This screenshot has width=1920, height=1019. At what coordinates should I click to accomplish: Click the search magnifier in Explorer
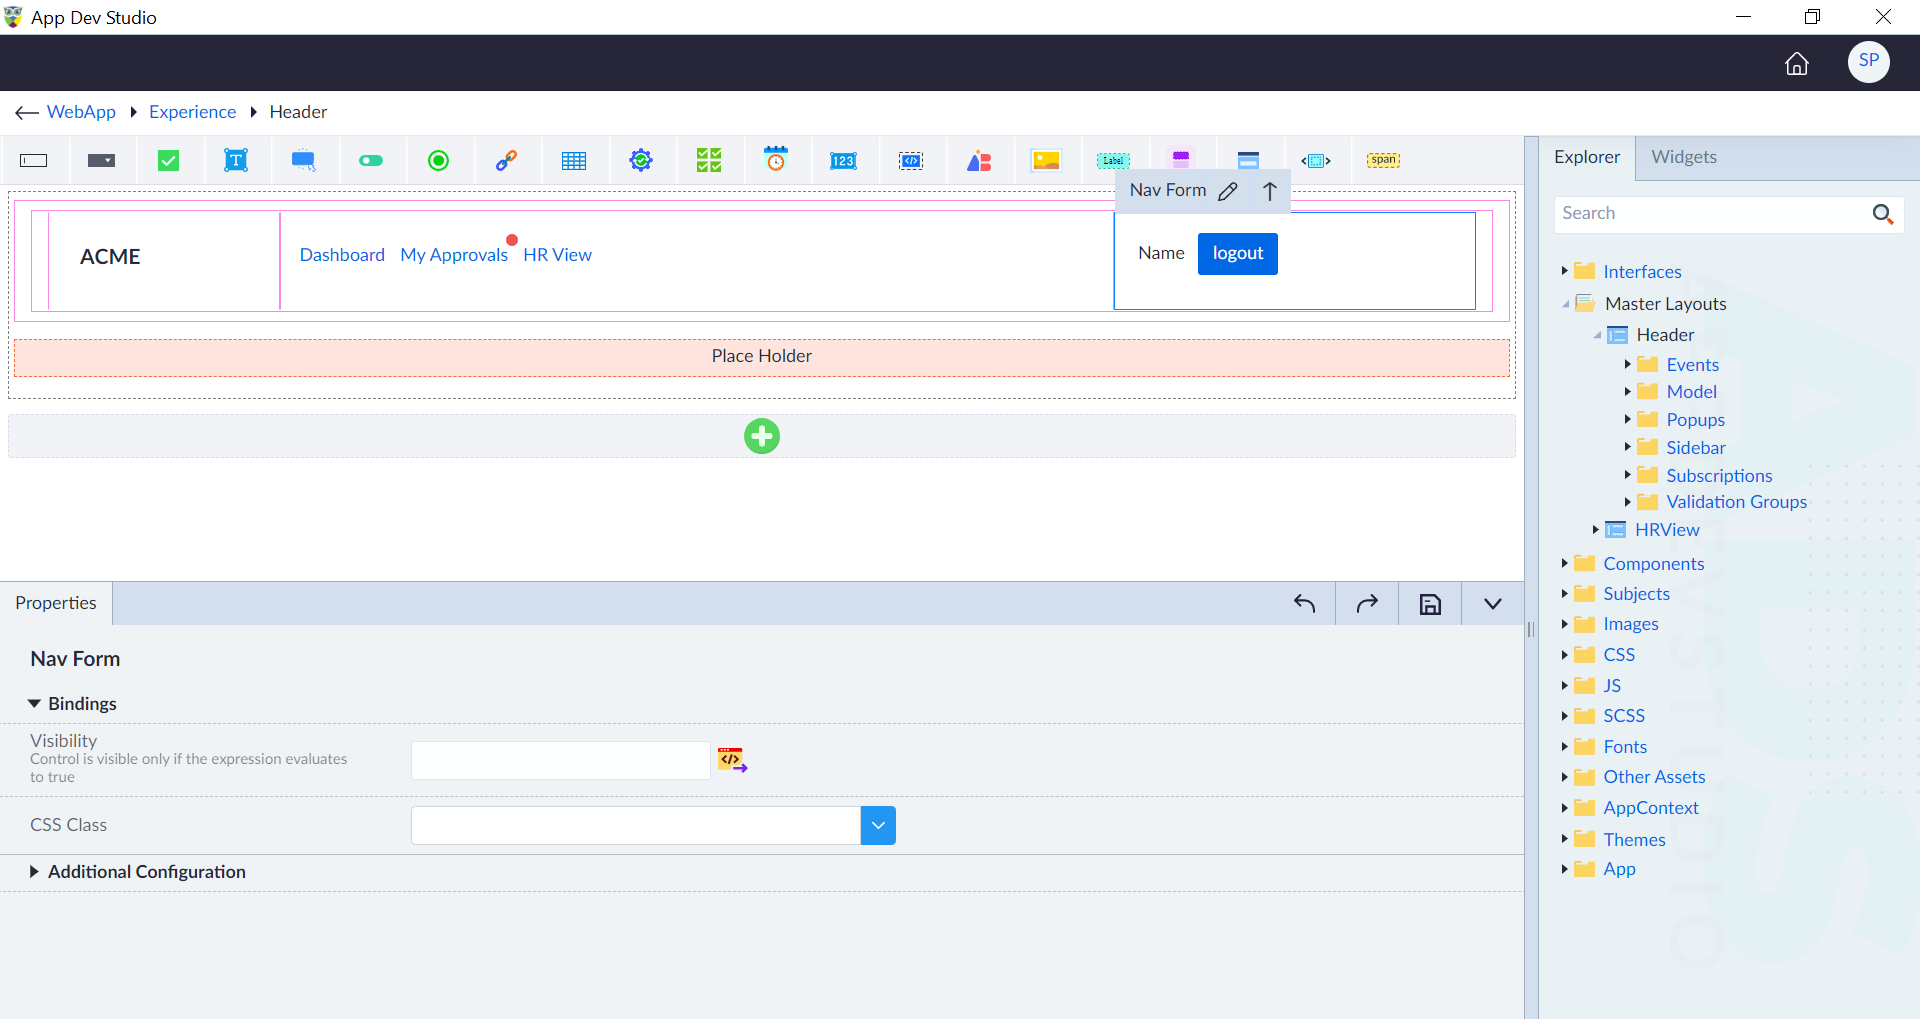[x=1883, y=214]
